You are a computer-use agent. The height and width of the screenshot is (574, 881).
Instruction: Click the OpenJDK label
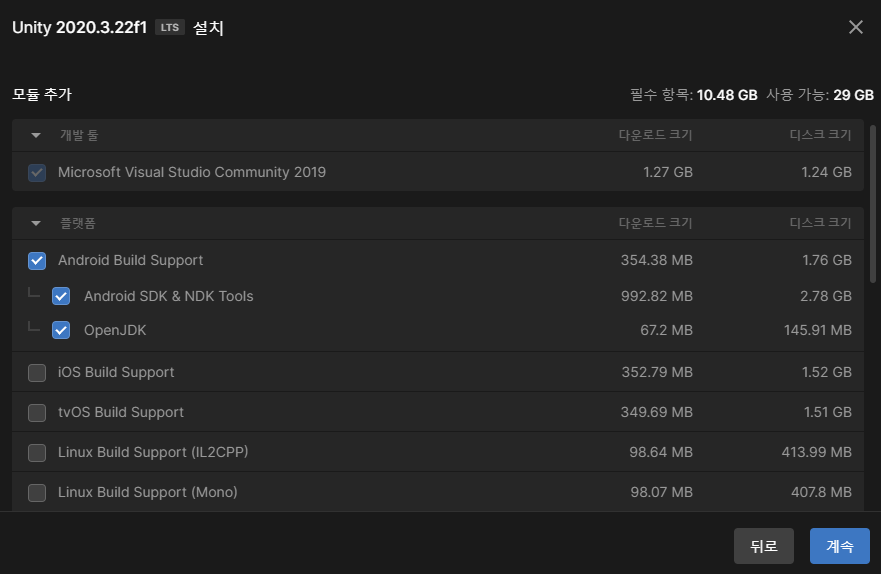[115, 330]
